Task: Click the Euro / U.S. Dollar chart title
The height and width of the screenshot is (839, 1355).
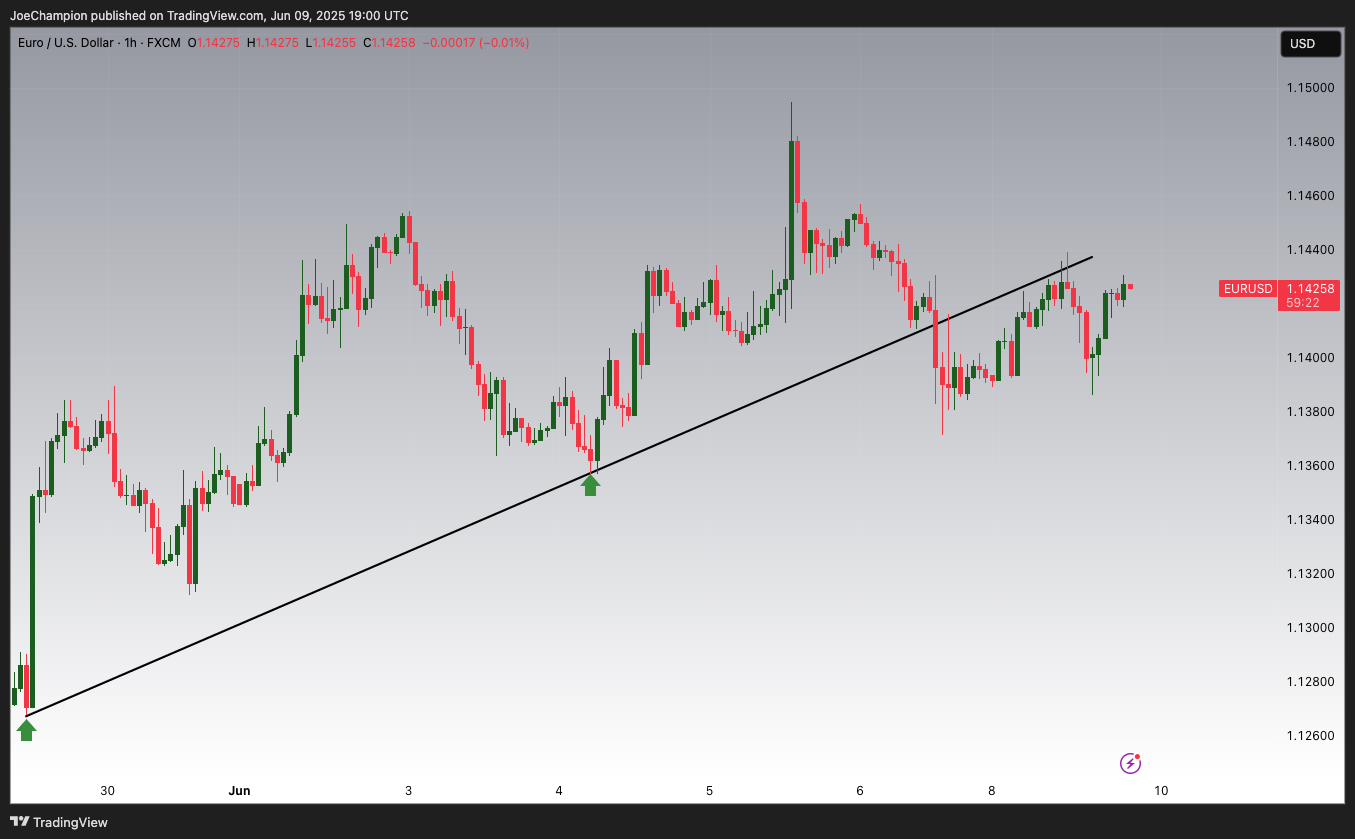Action: point(65,43)
